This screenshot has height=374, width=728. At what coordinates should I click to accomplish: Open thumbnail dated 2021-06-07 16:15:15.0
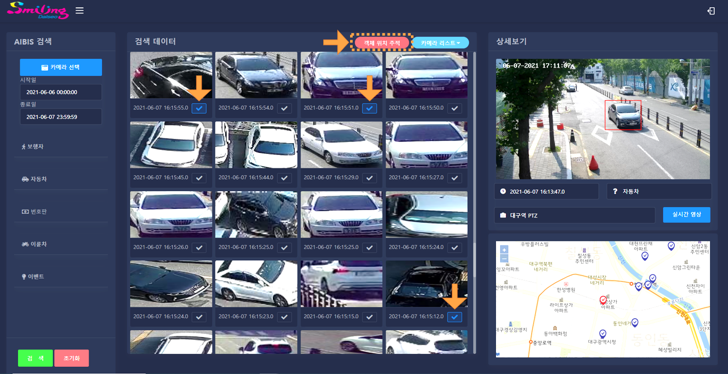[x=342, y=284]
